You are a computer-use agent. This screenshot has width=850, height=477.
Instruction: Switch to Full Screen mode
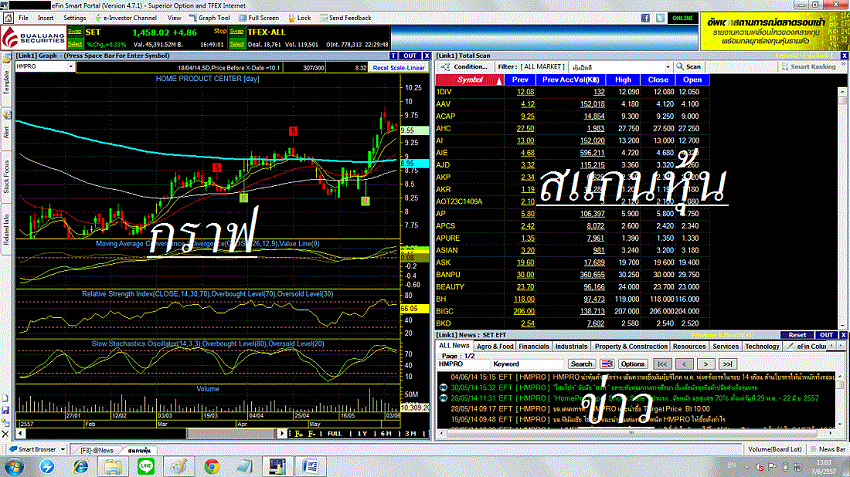(x=259, y=18)
